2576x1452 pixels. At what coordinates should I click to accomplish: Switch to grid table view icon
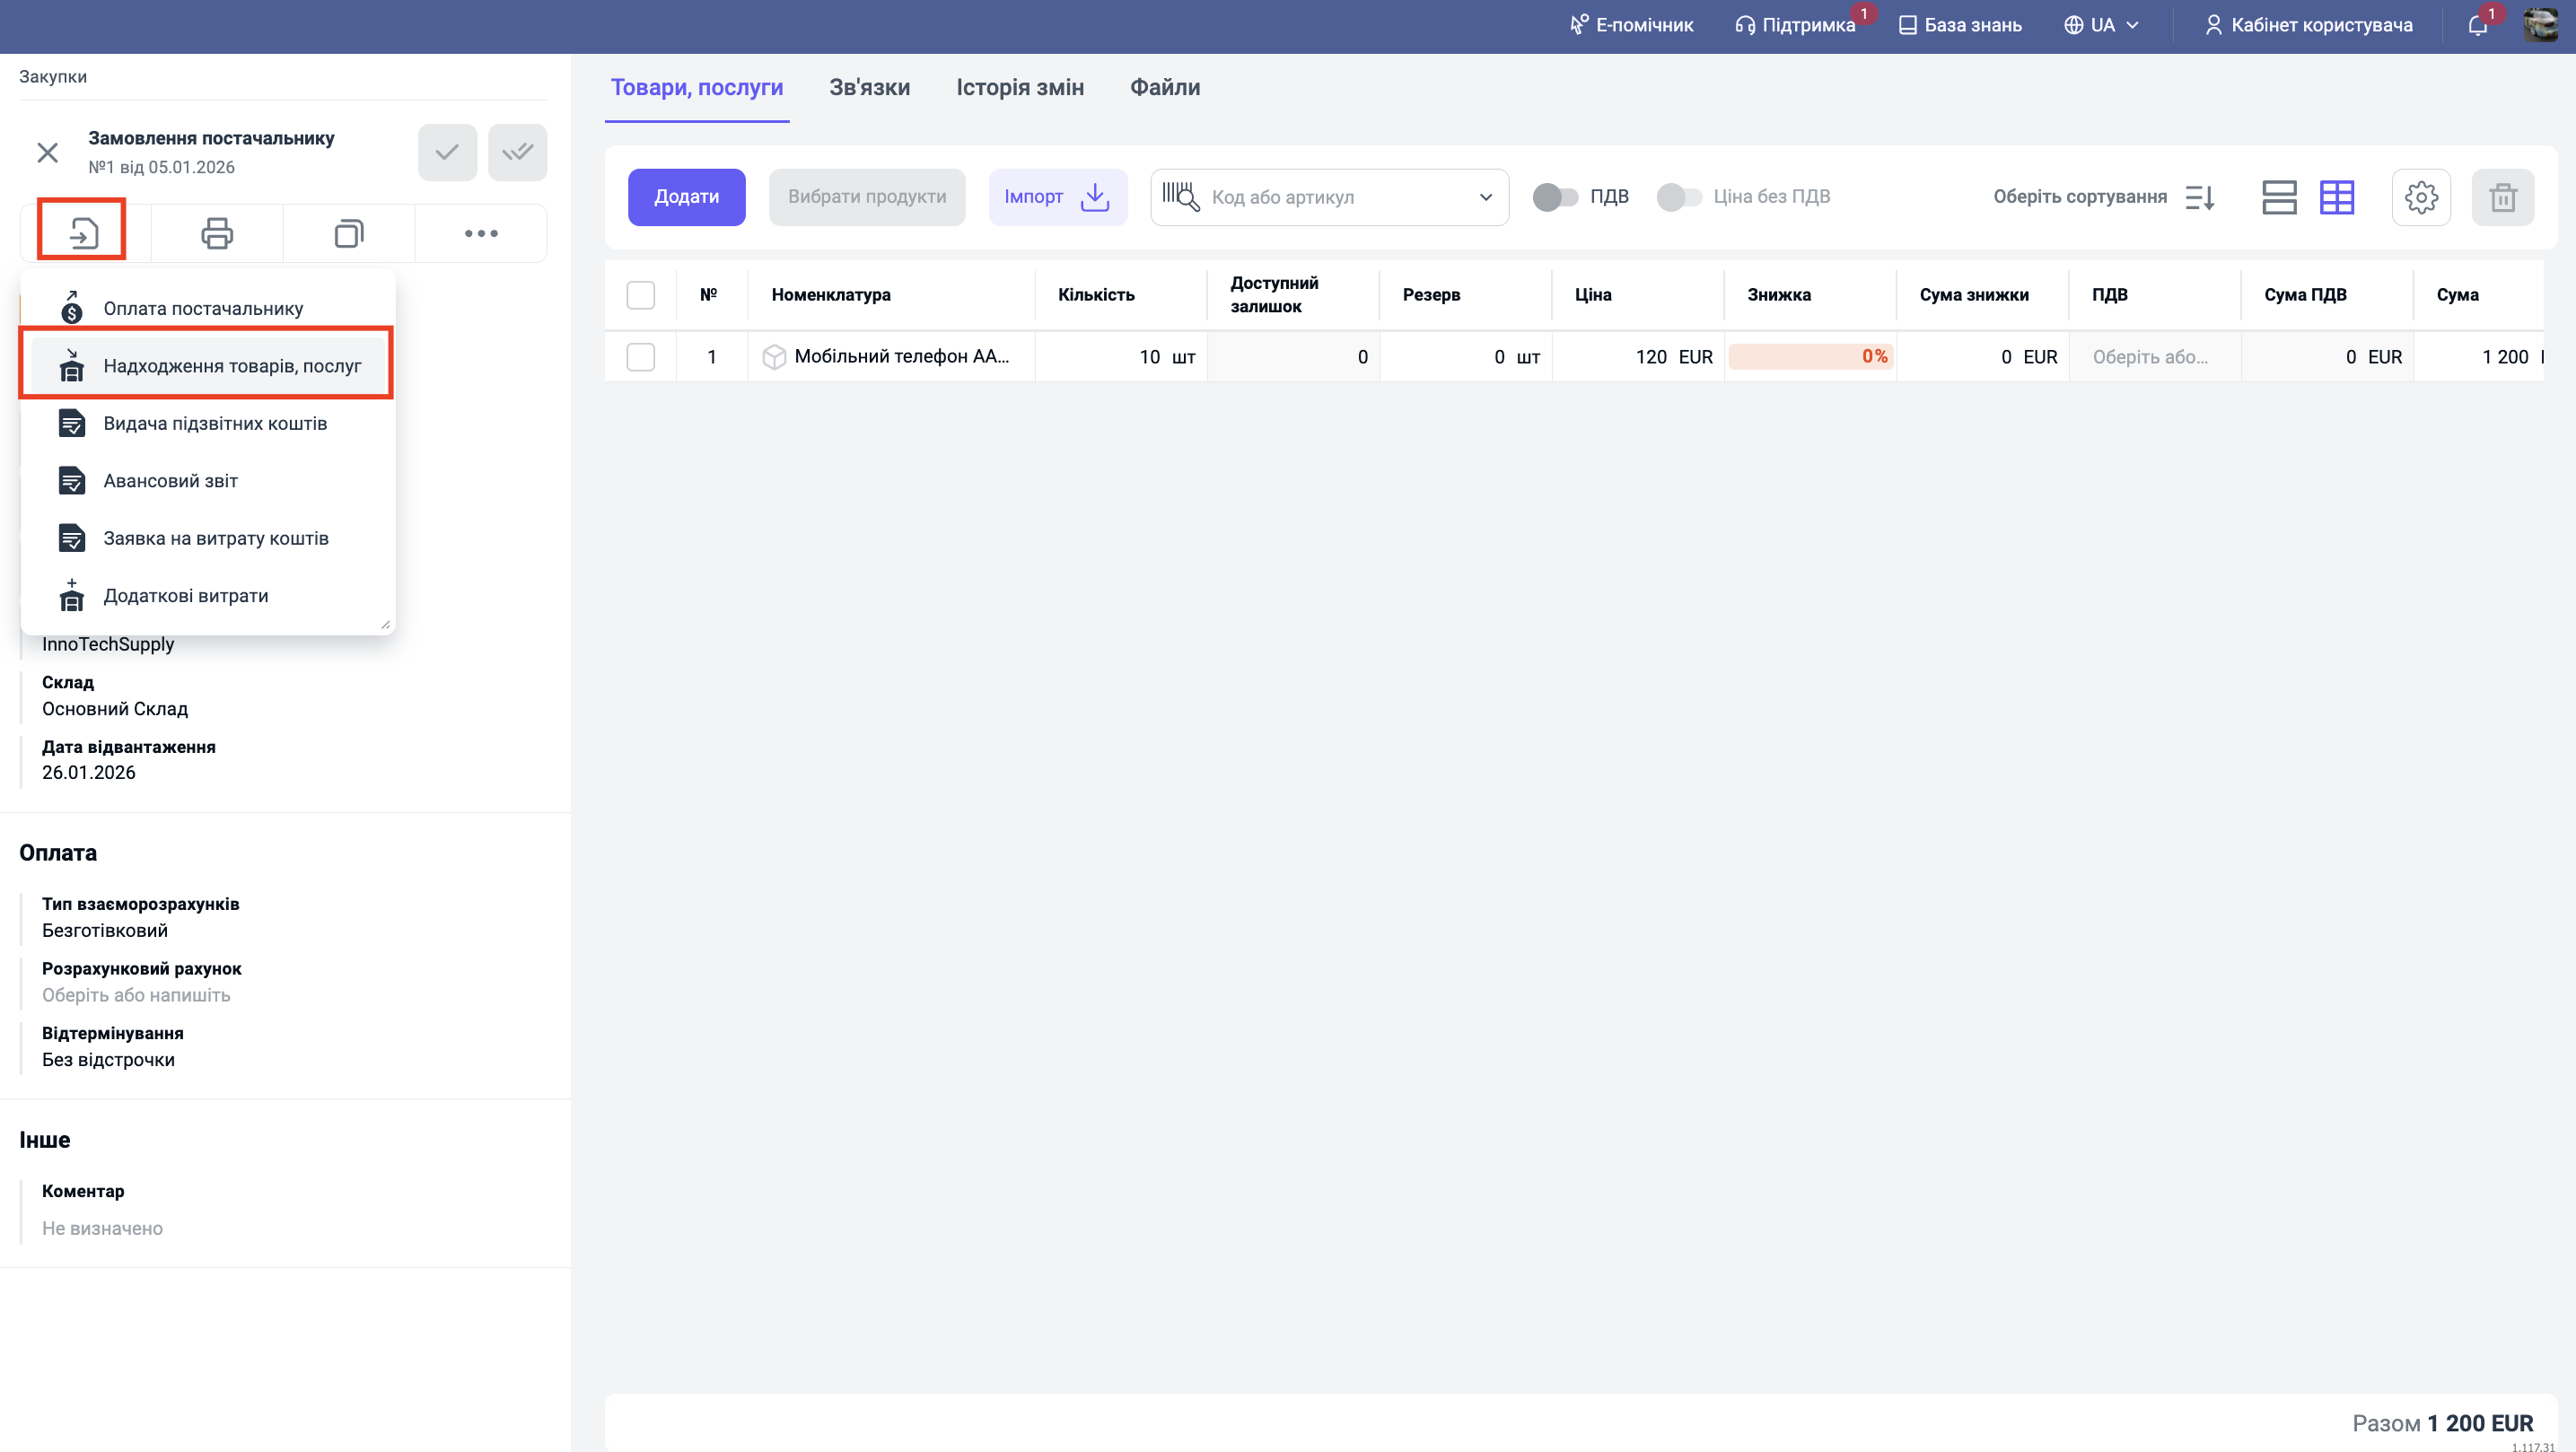pyautogui.click(x=2336, y=197)
